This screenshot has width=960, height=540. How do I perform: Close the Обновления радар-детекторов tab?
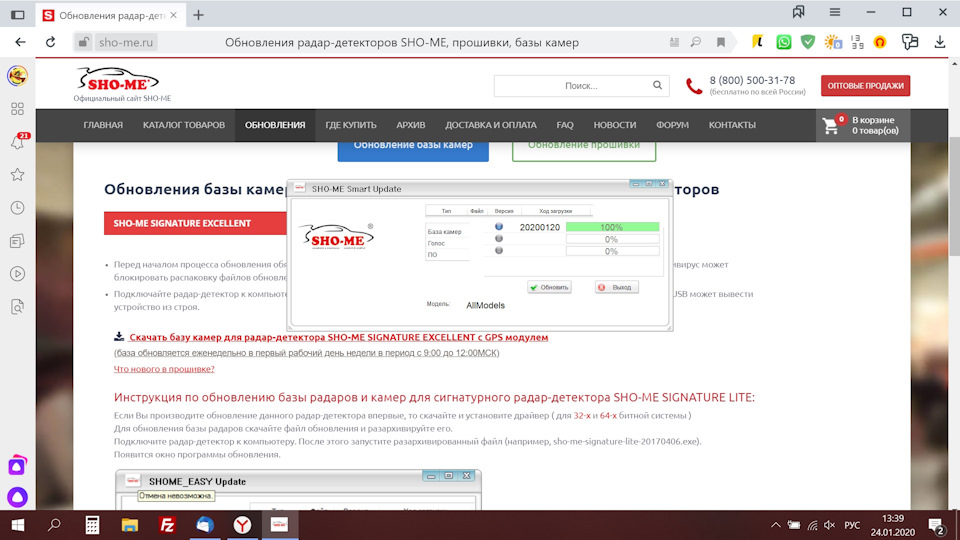(x=173, y=15)
